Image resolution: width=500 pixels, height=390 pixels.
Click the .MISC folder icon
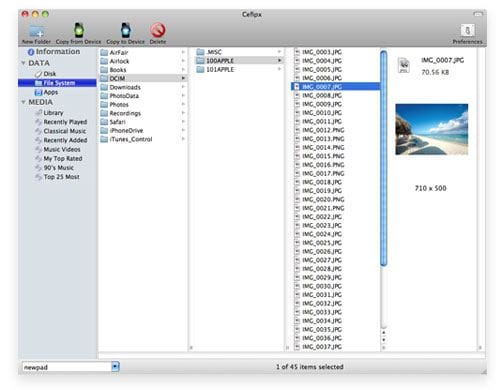pyautogui.click(x=200, y=52)
